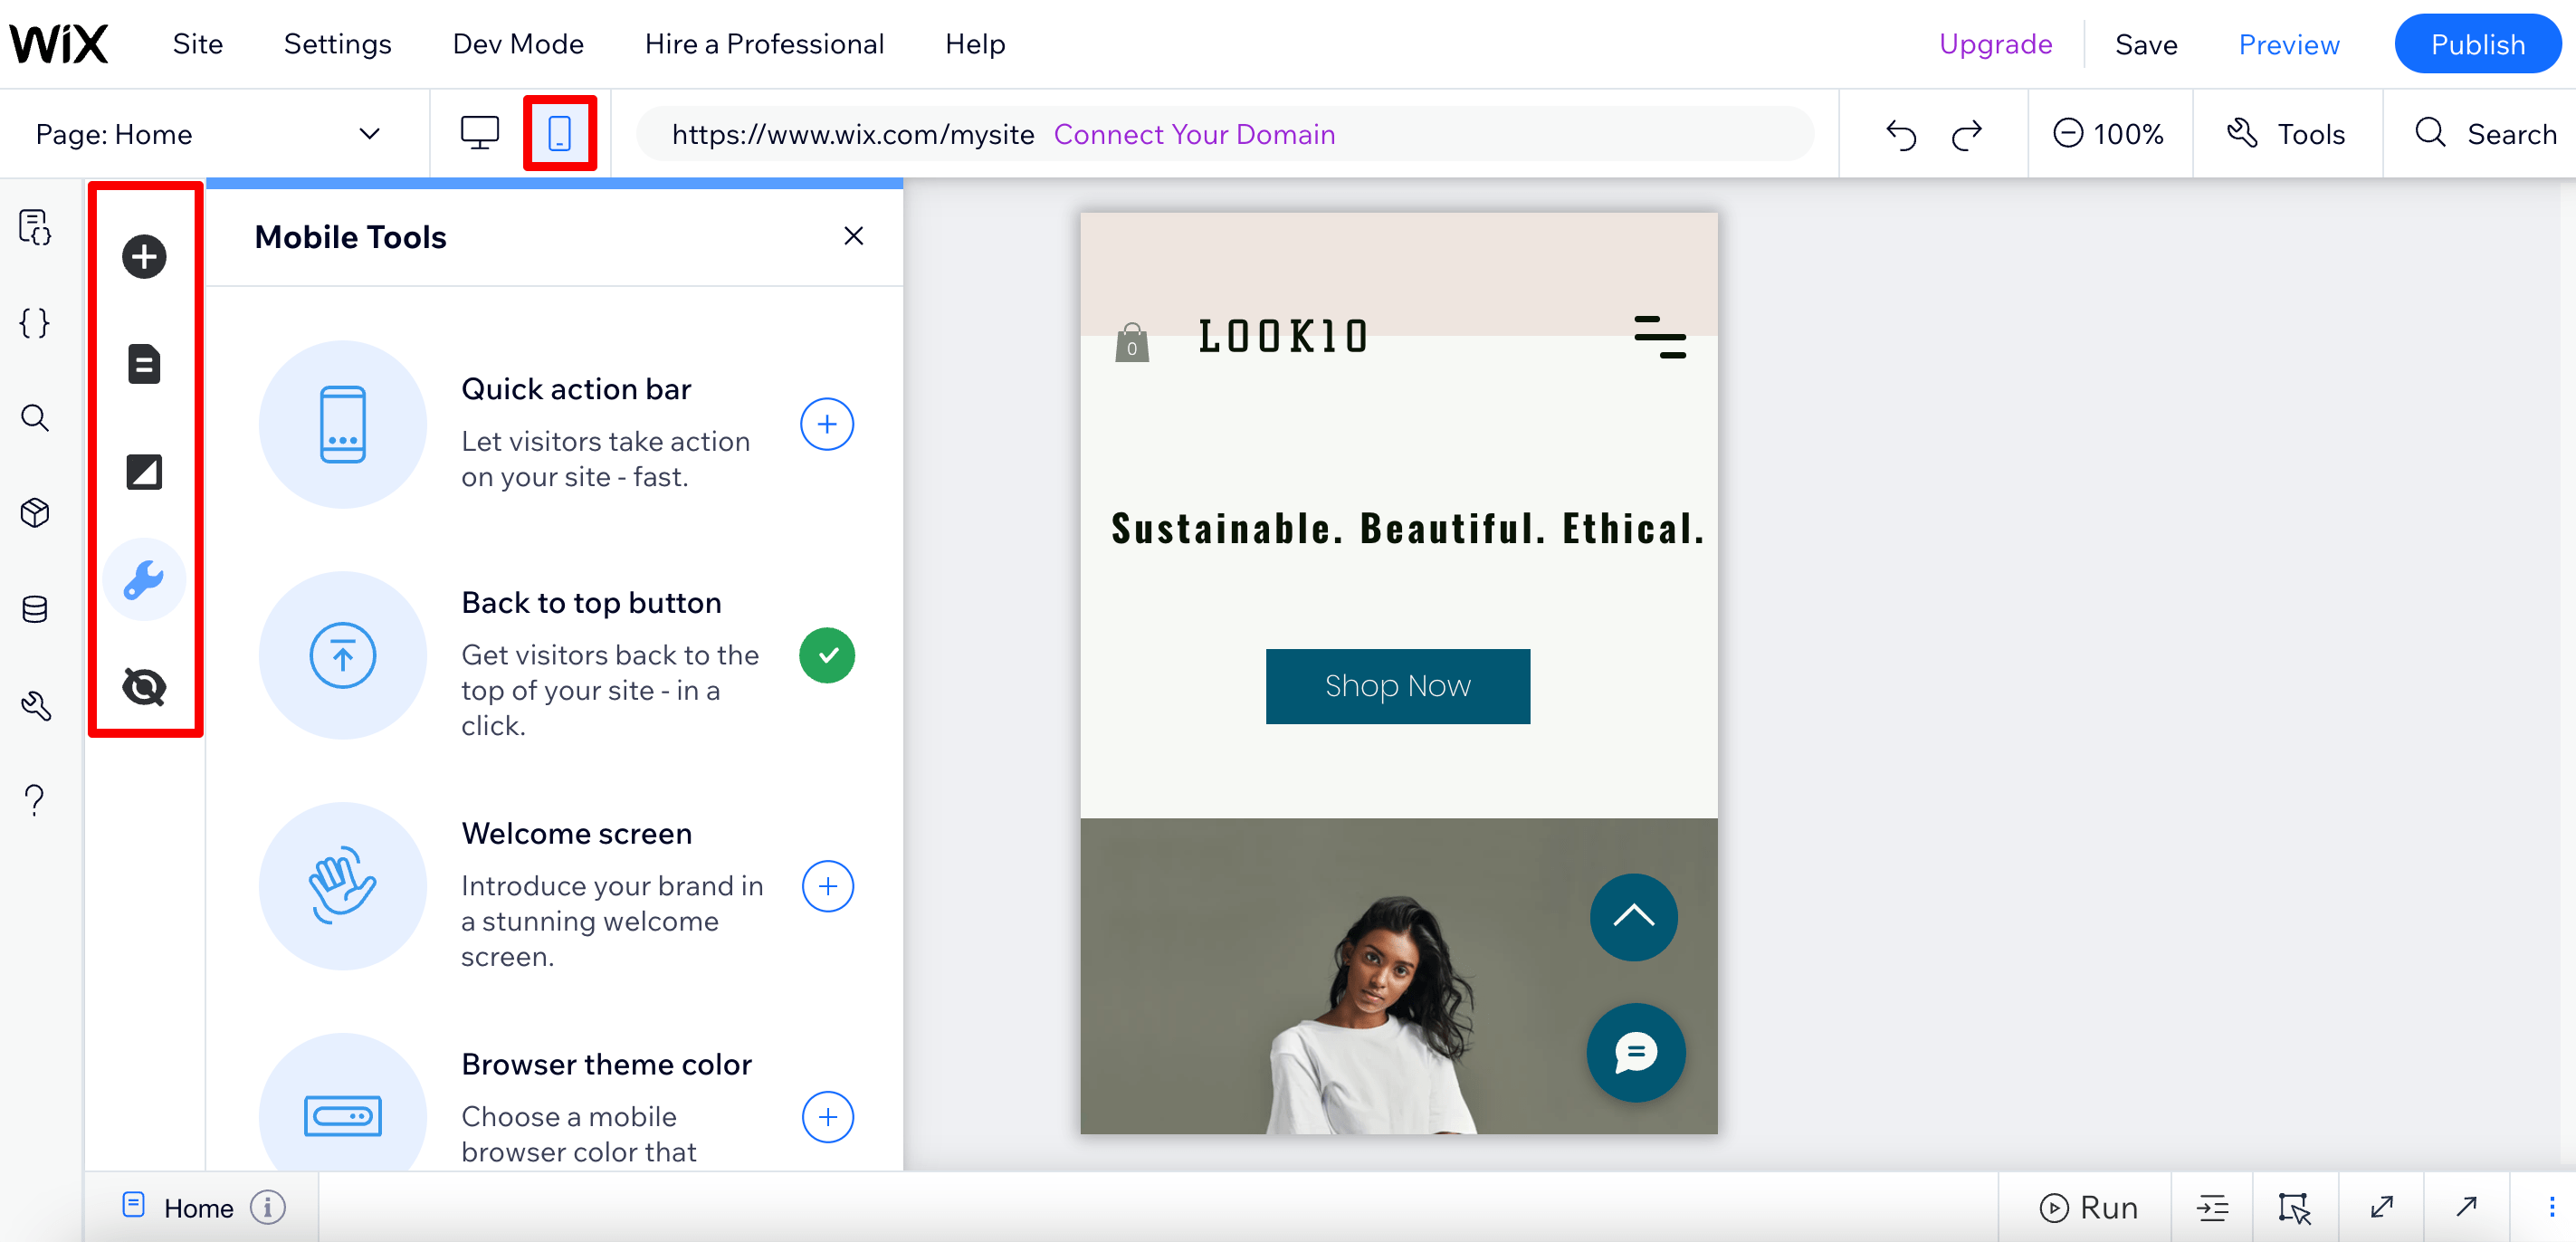
Task: Open the Dev Mode menu
Action: click(x=518, y=44)
